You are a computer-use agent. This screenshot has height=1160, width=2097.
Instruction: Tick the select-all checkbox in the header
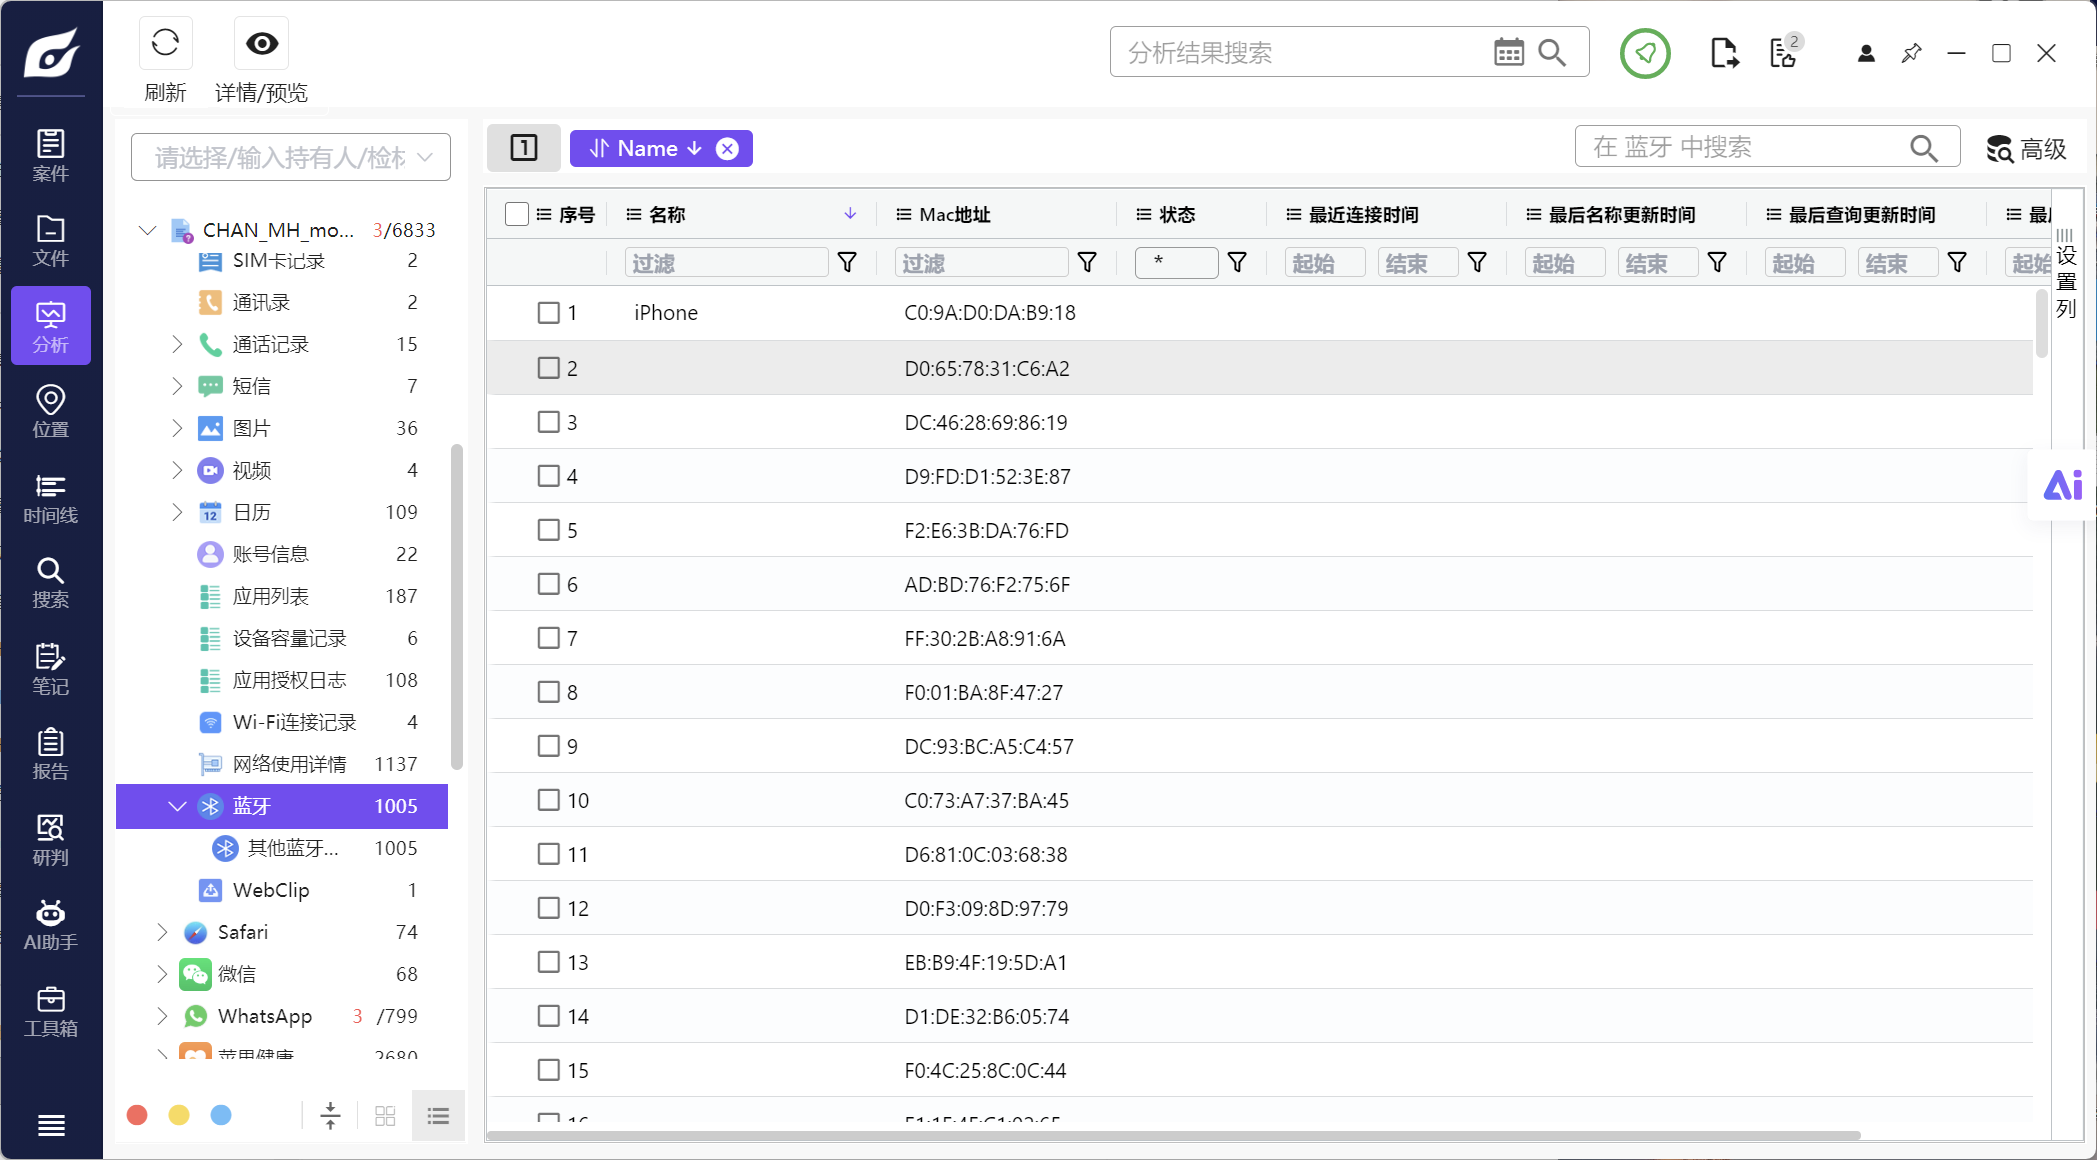pyautogui.click(x=517, y=214)
